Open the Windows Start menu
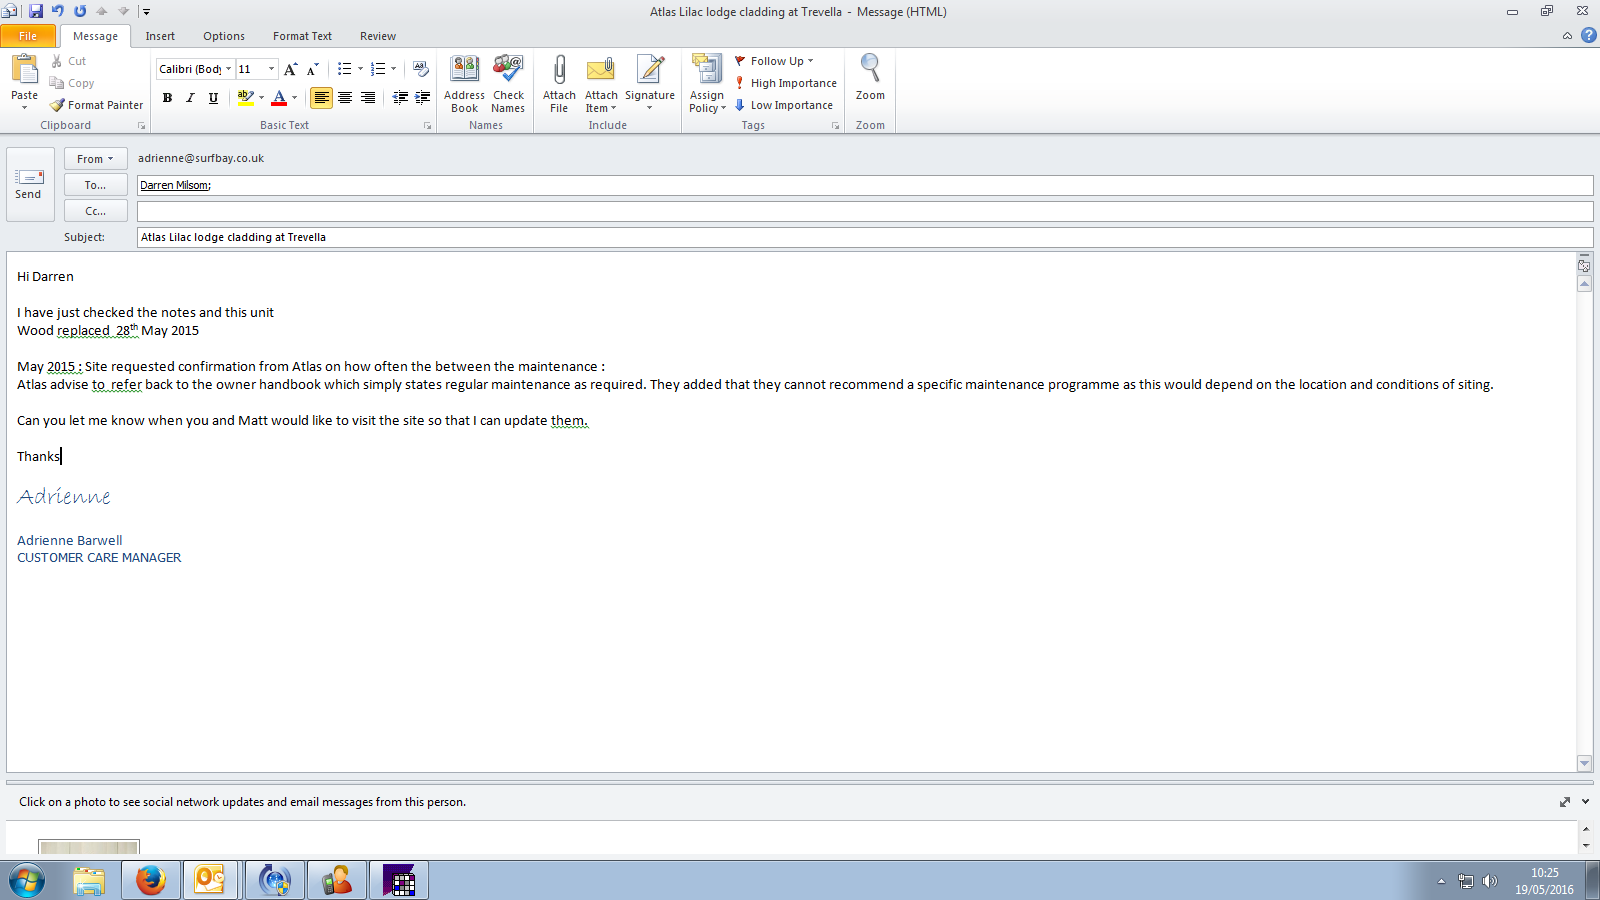The height and width of the screenshot is (900, 1600). click(x=27, y=881)
